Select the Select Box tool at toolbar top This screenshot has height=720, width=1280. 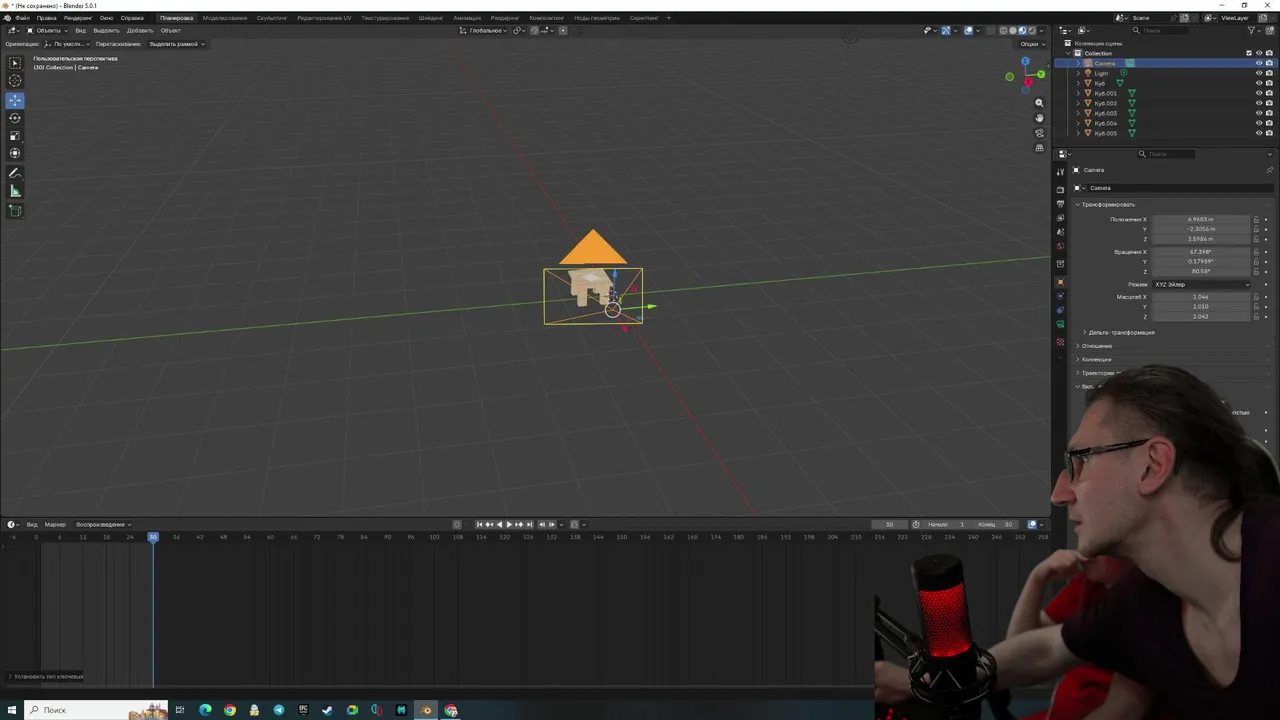[x=15, y=63]
